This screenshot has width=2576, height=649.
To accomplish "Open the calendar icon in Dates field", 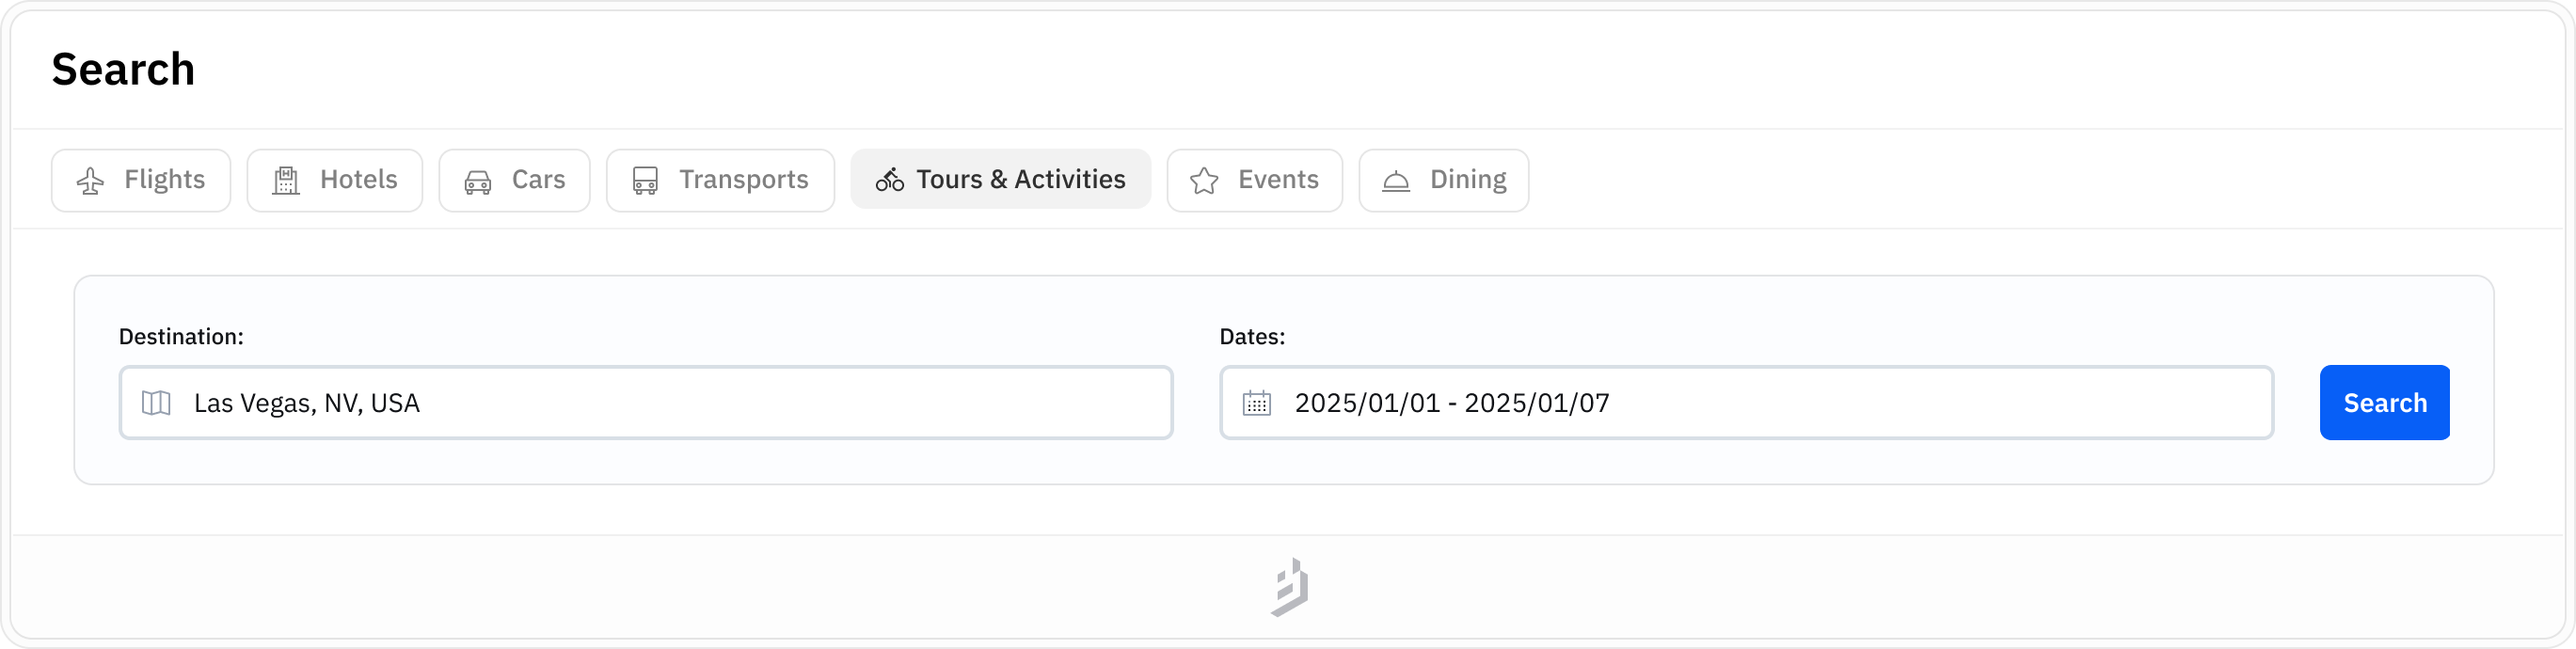I will tap(1257, 403).
